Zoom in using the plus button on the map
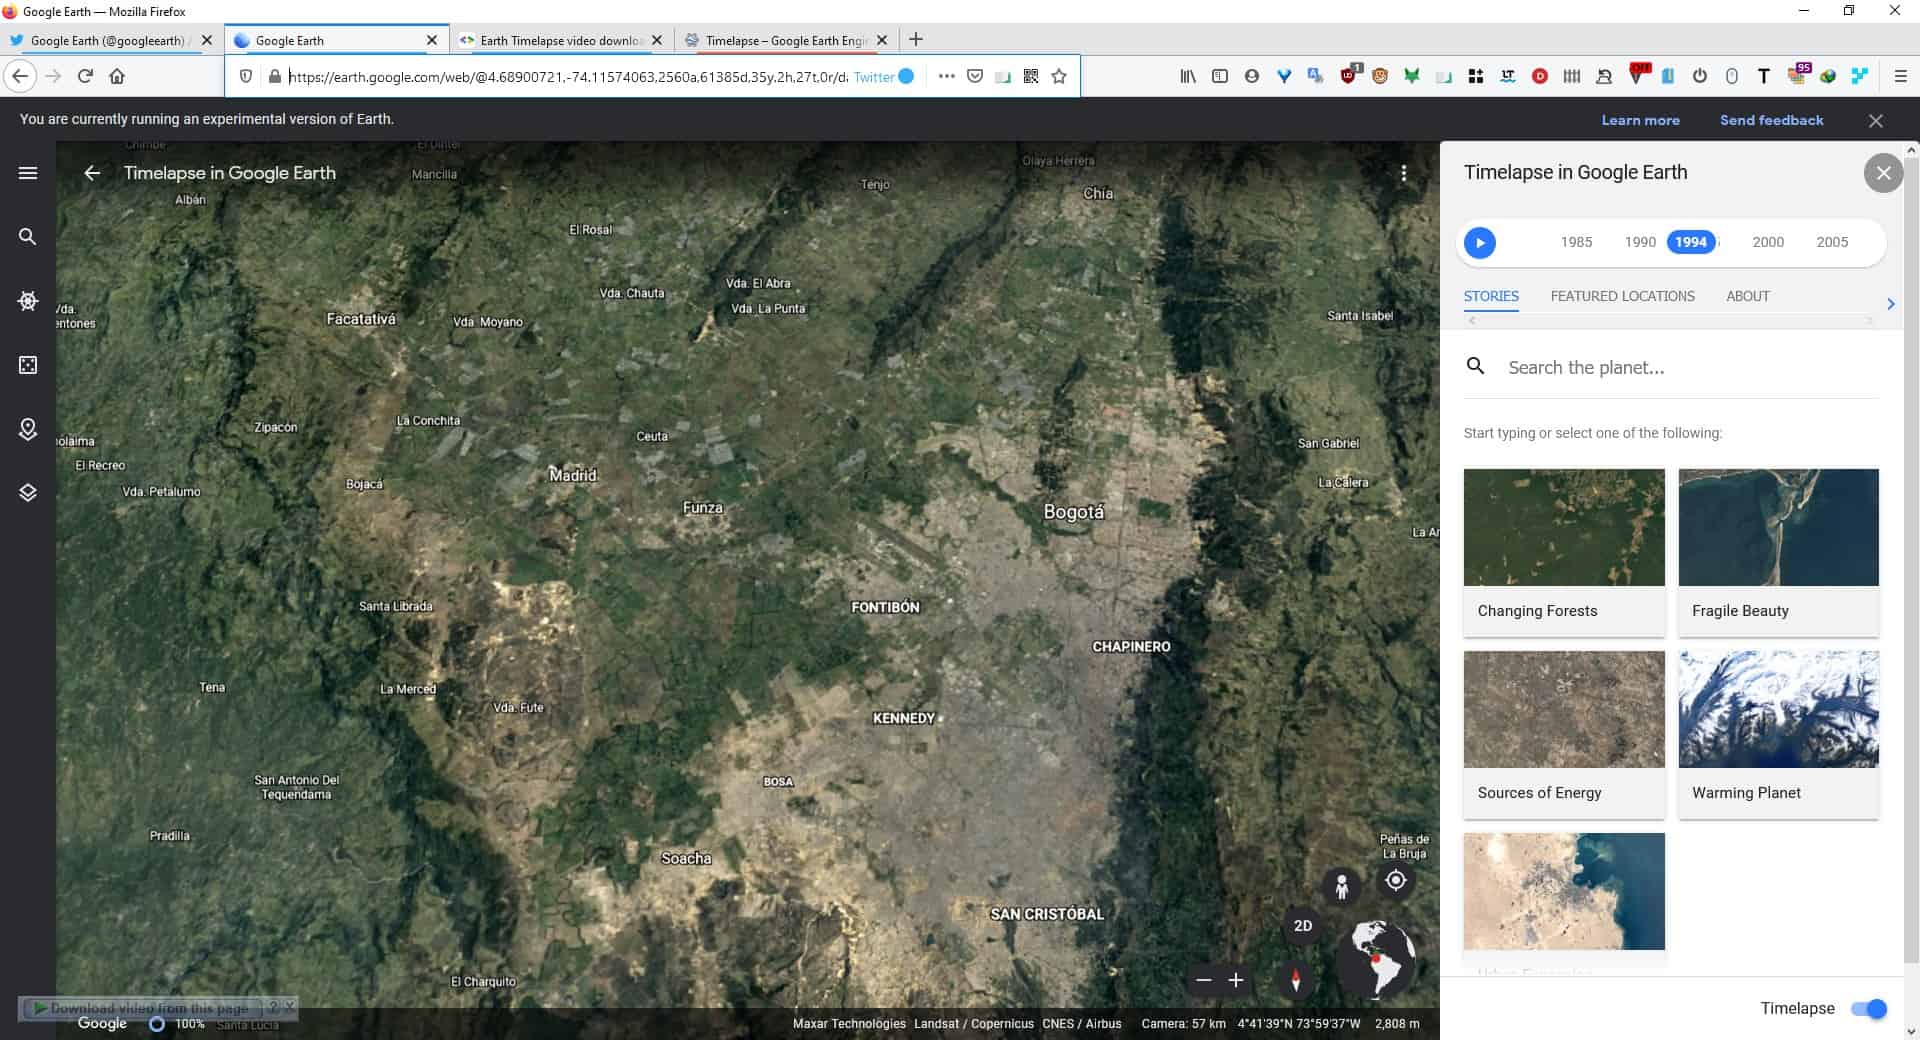 1236,981
